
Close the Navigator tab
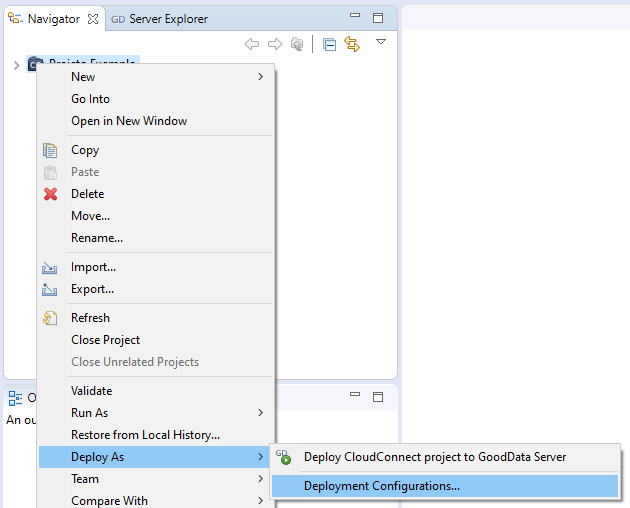coord(93,19)
